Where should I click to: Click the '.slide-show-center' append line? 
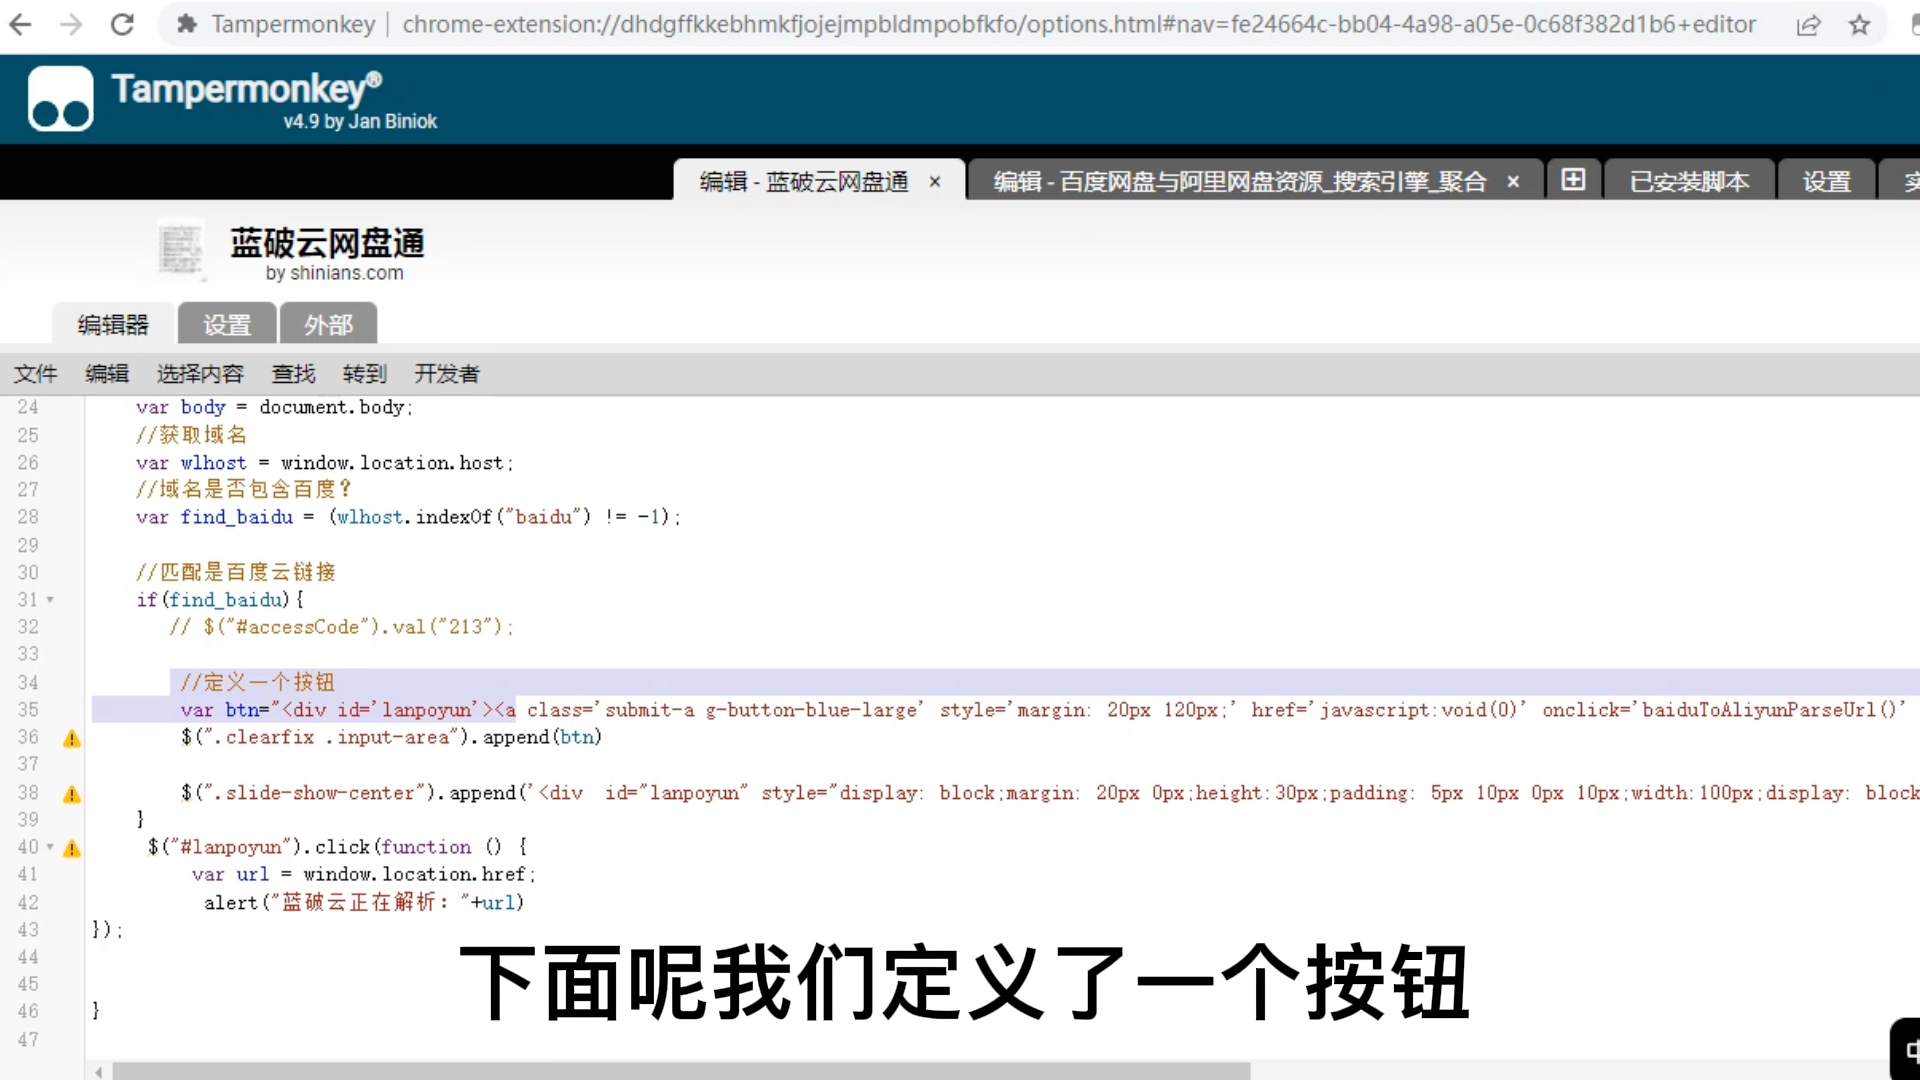click(1049, 793)
